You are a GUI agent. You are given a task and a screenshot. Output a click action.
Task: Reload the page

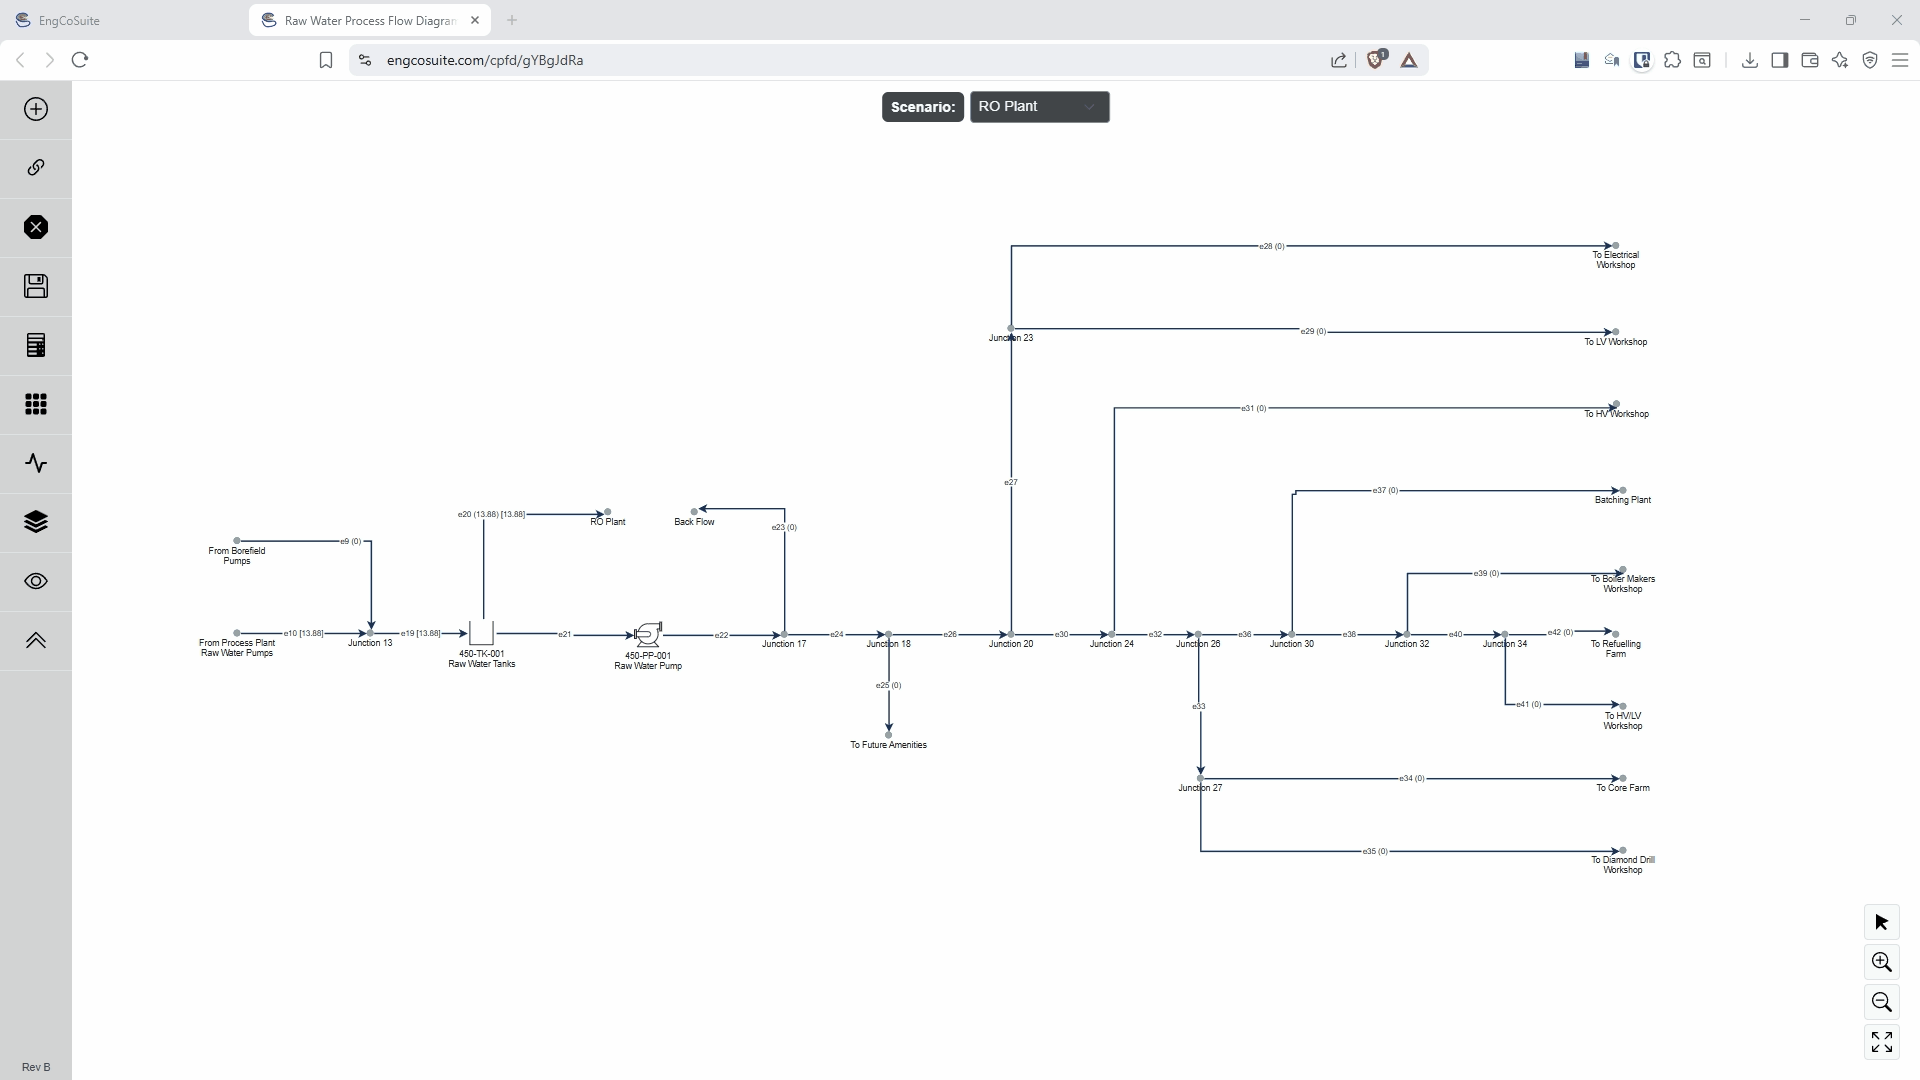tap(80, 60)
